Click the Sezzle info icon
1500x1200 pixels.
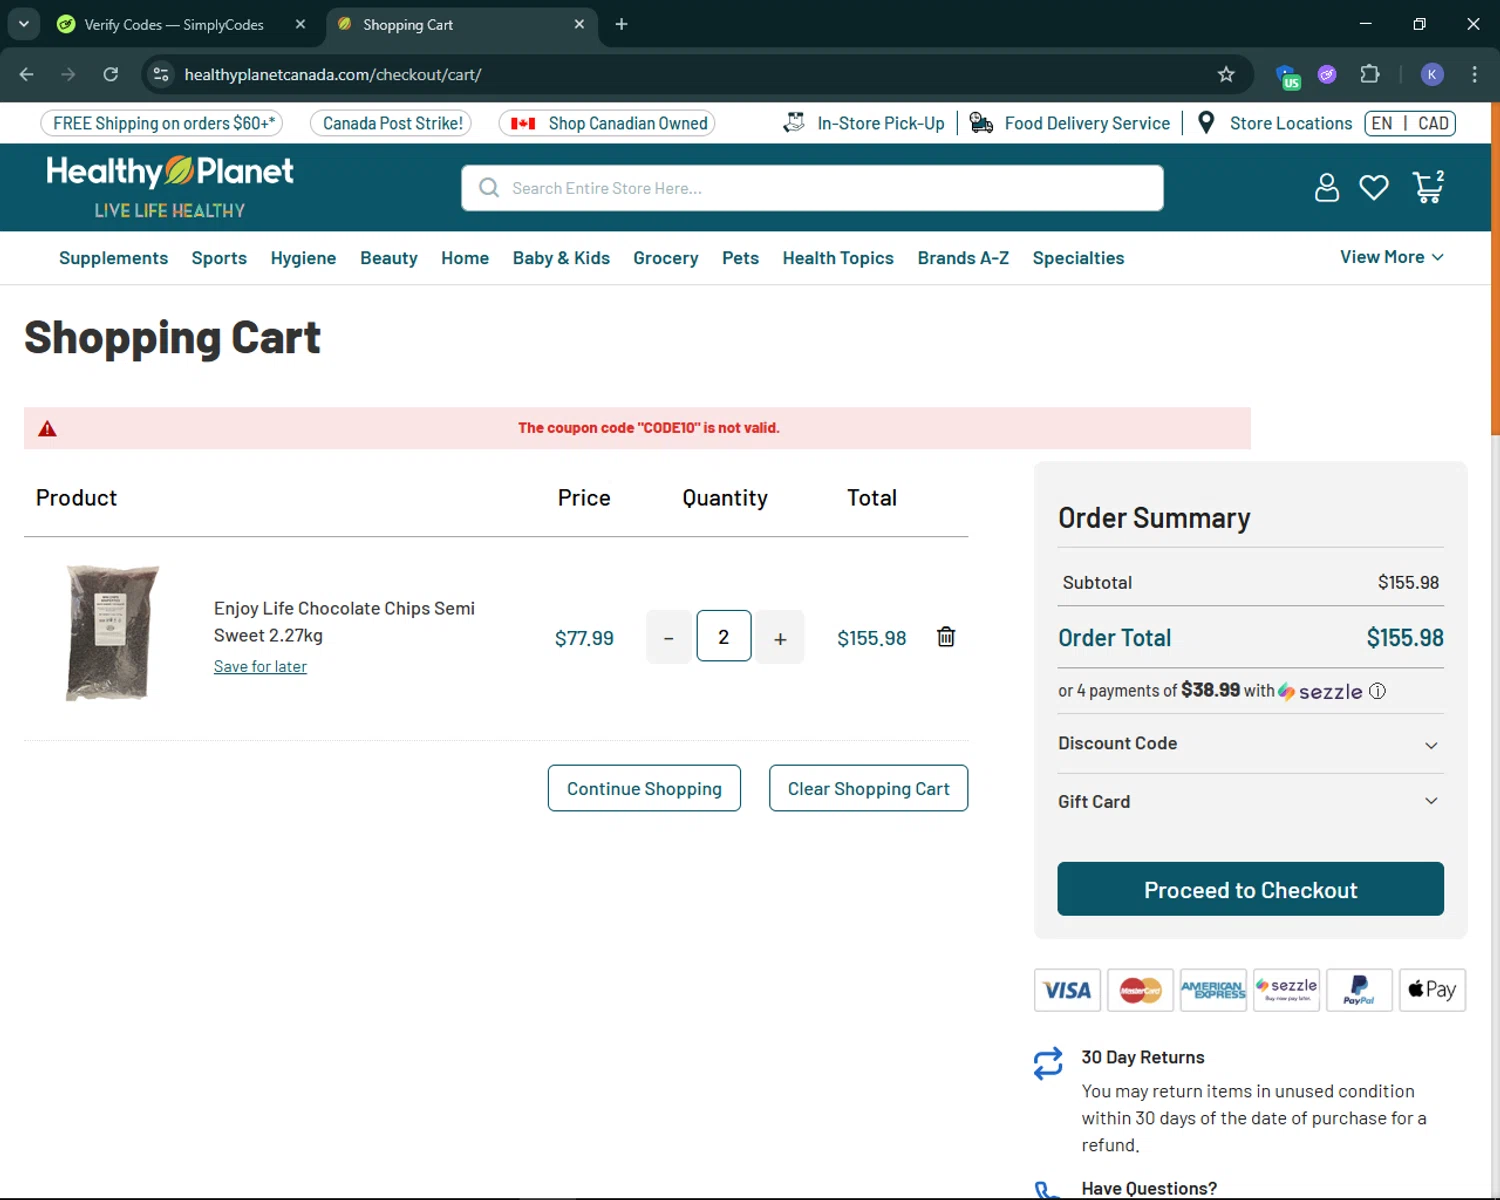1377,691
